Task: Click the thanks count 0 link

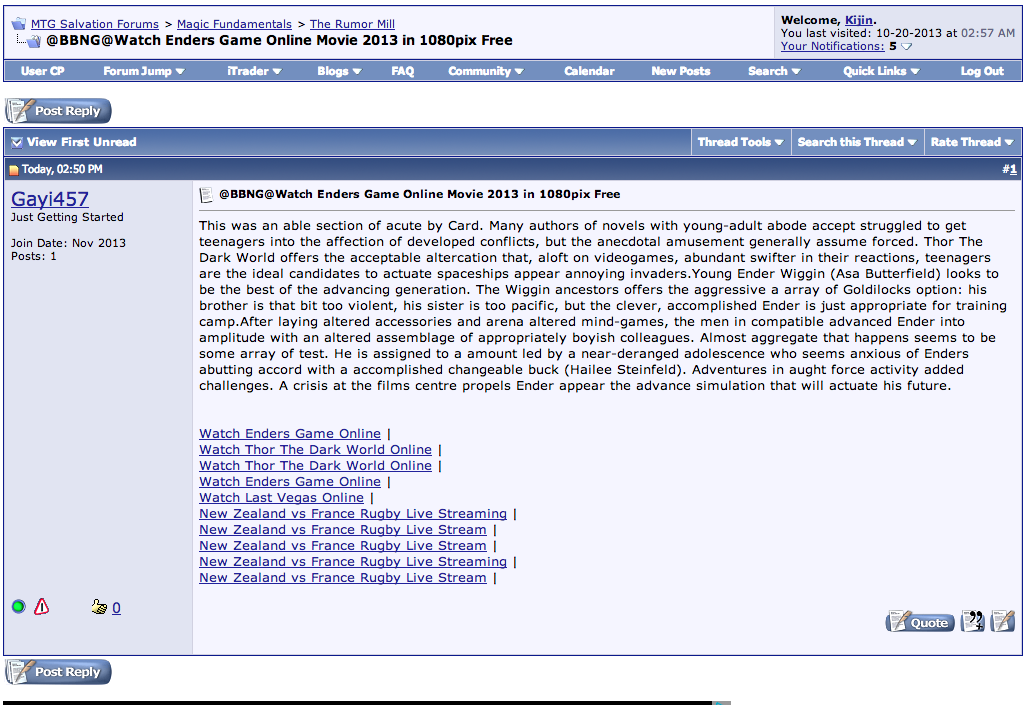Action: (116, 608)
